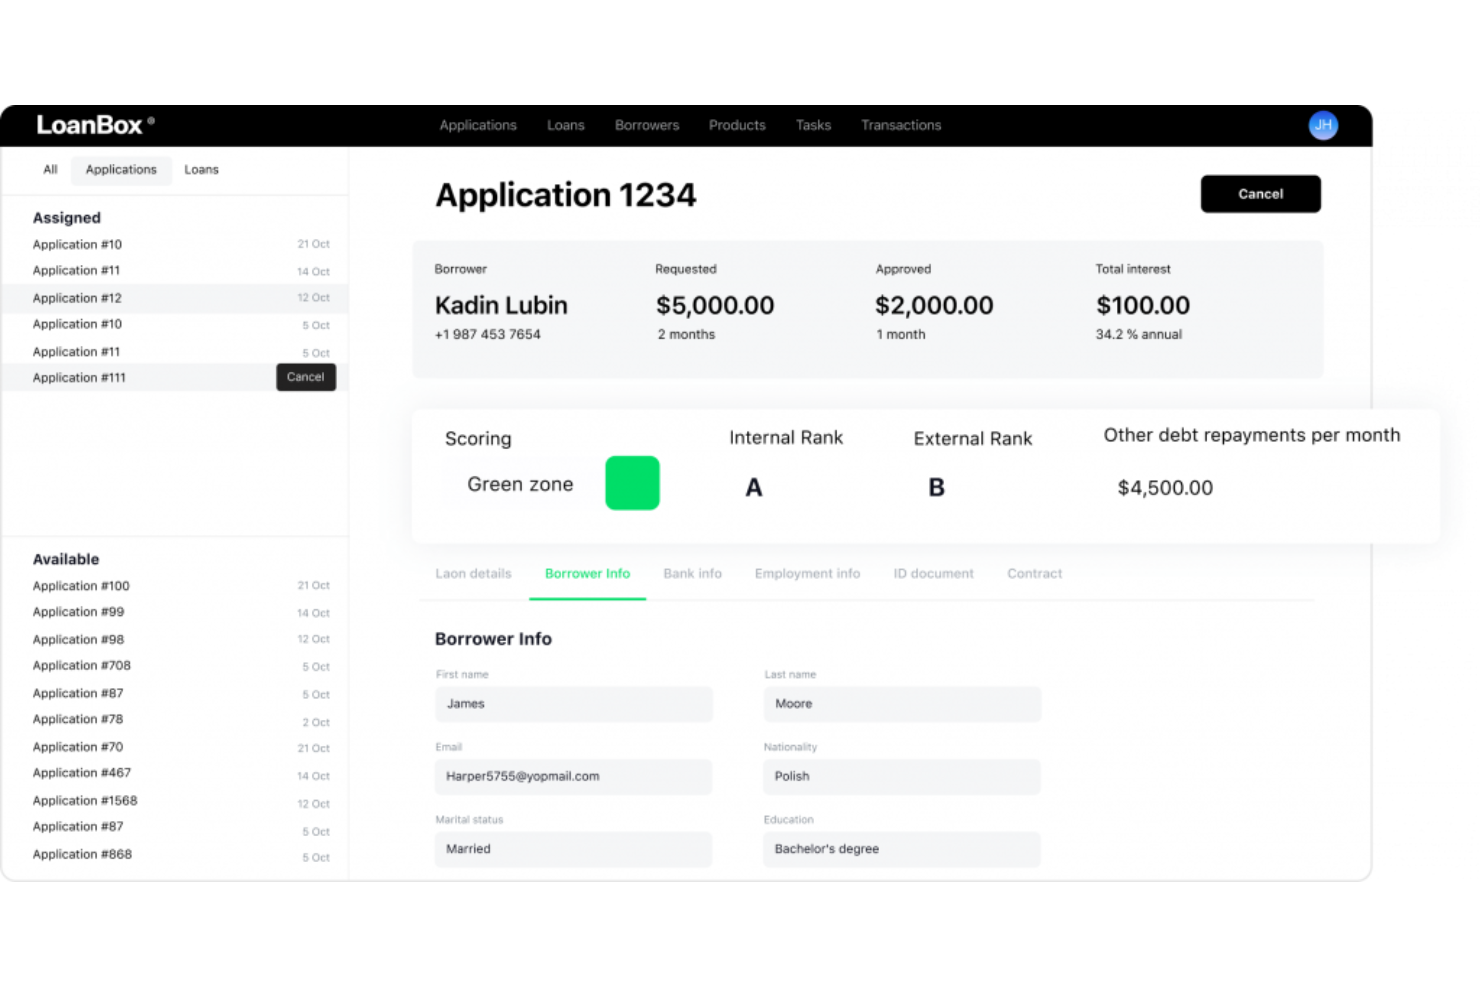Open the Tasks navigation item
This screenshot has width=1480, height=987.
click(812, 125)
